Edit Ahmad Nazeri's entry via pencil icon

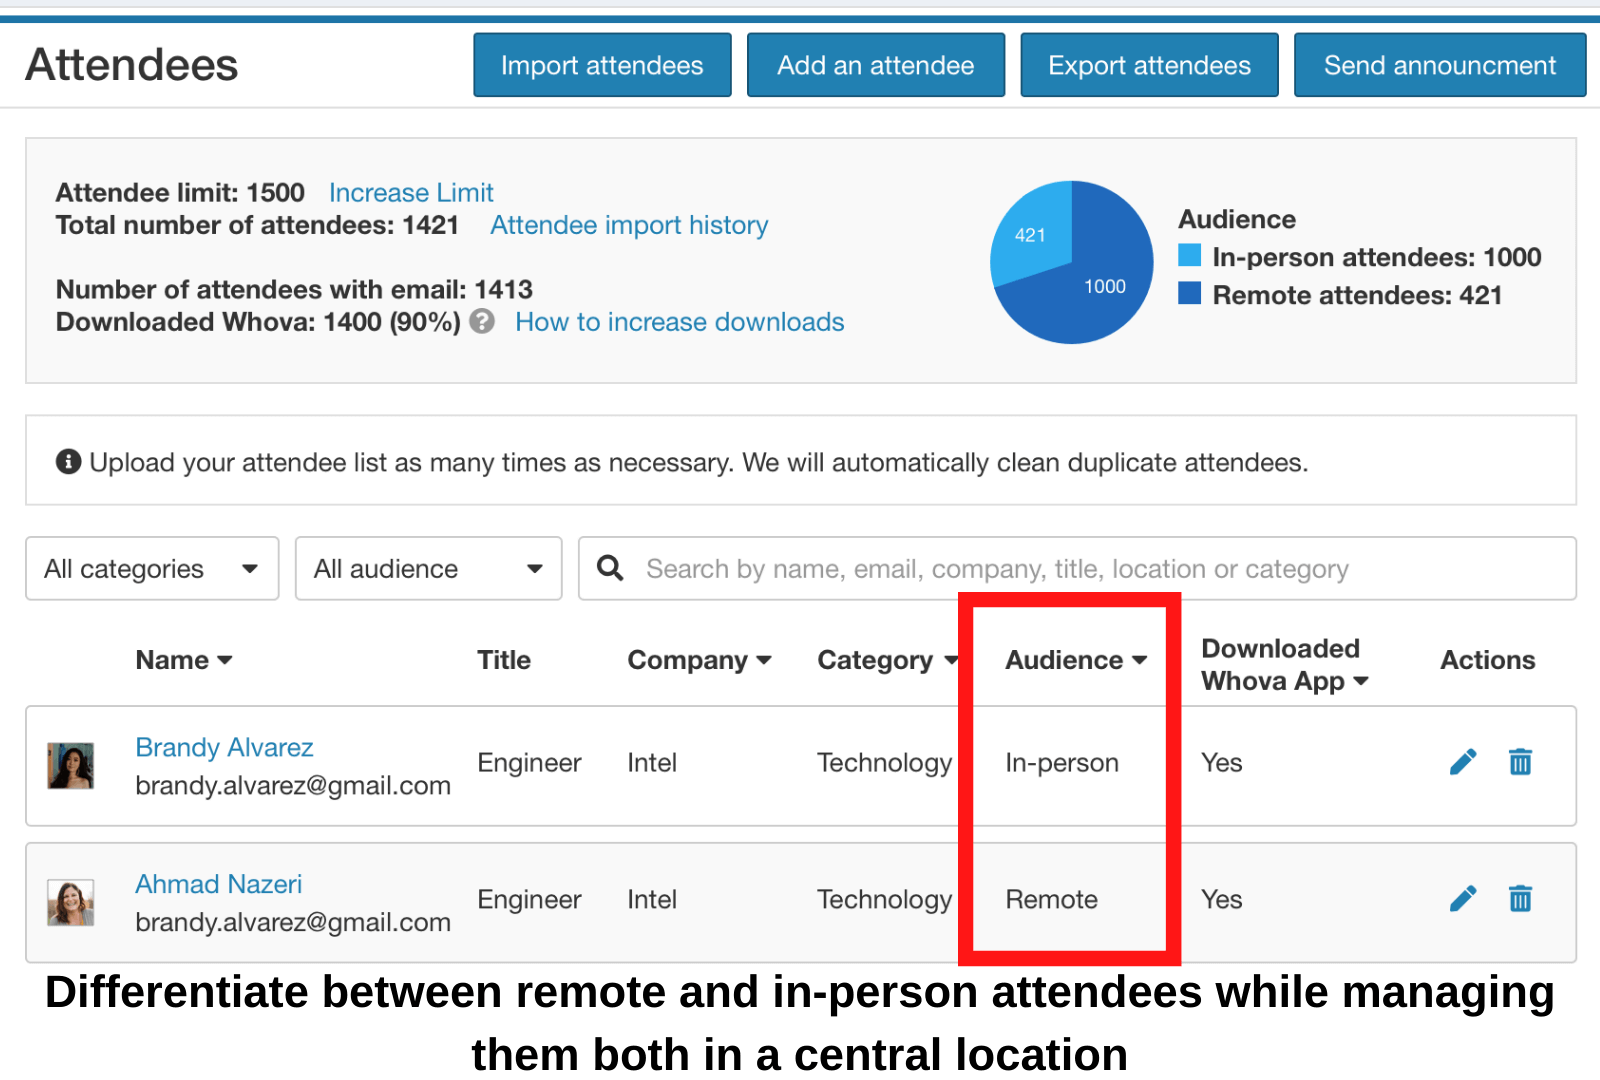pyautogui.click(x=1463, y=898)
